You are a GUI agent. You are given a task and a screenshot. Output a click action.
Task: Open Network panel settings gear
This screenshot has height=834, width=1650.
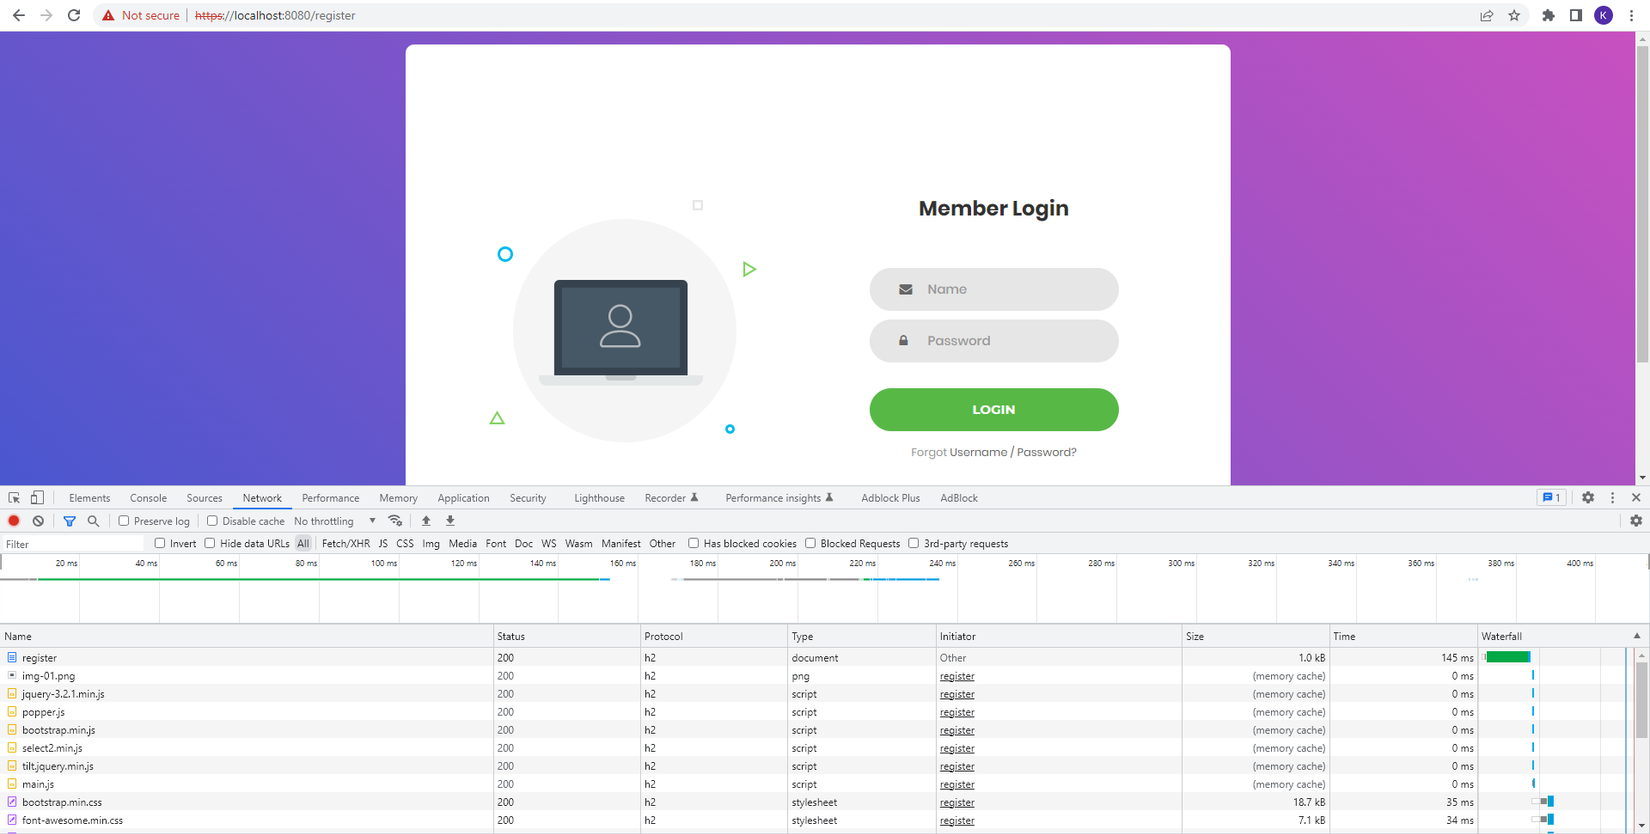1636,521
